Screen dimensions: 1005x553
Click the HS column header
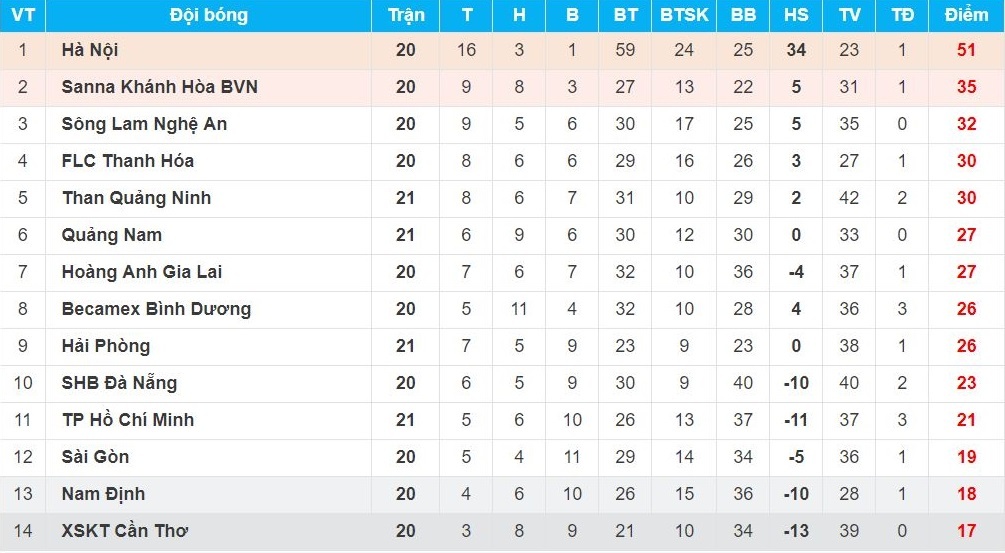[x=796, y=15]
